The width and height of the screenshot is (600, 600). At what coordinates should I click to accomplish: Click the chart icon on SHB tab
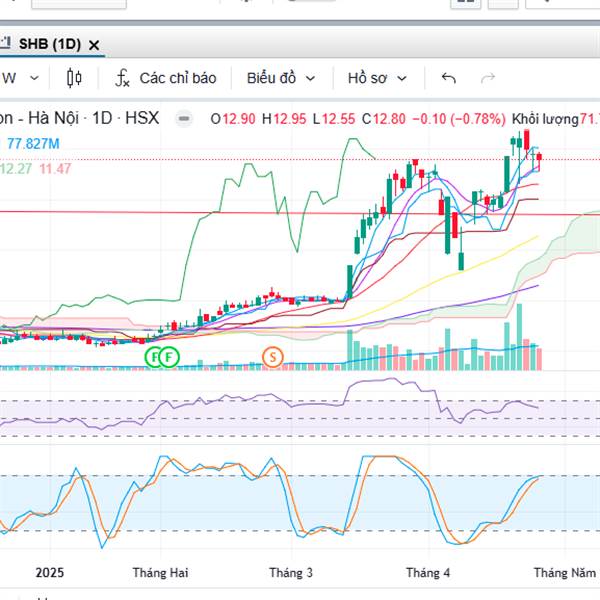(5, 42)
